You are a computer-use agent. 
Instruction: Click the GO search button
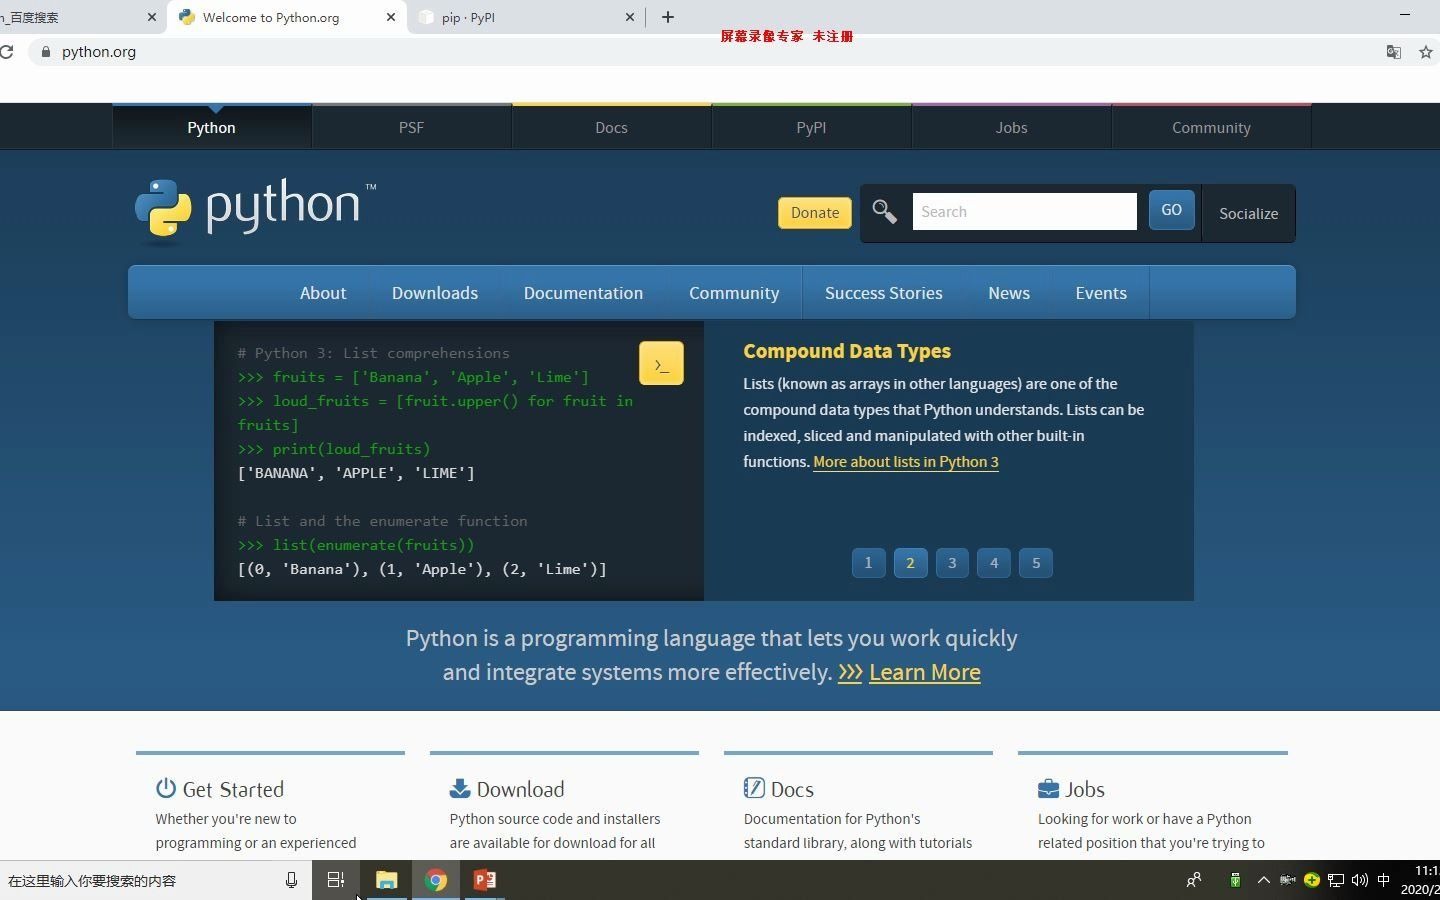pos(1172,210)
